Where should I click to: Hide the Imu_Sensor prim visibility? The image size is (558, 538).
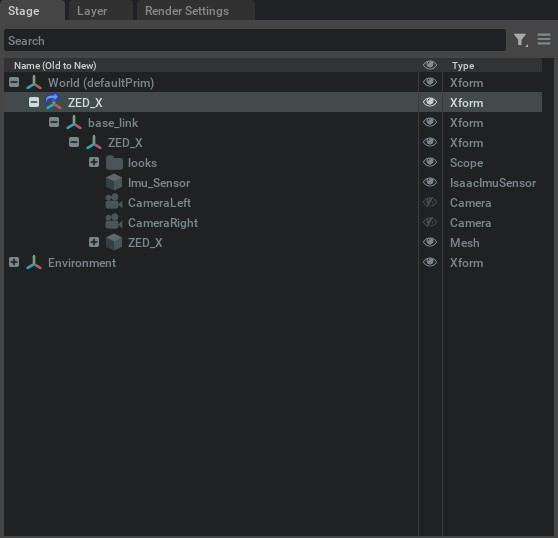[x=430, y=182]
